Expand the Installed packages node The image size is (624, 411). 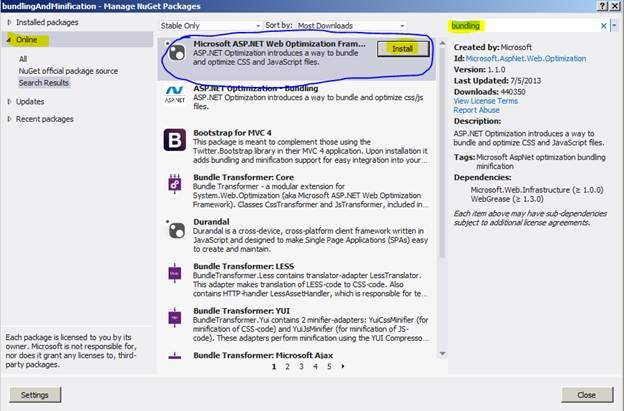(10, 23)
